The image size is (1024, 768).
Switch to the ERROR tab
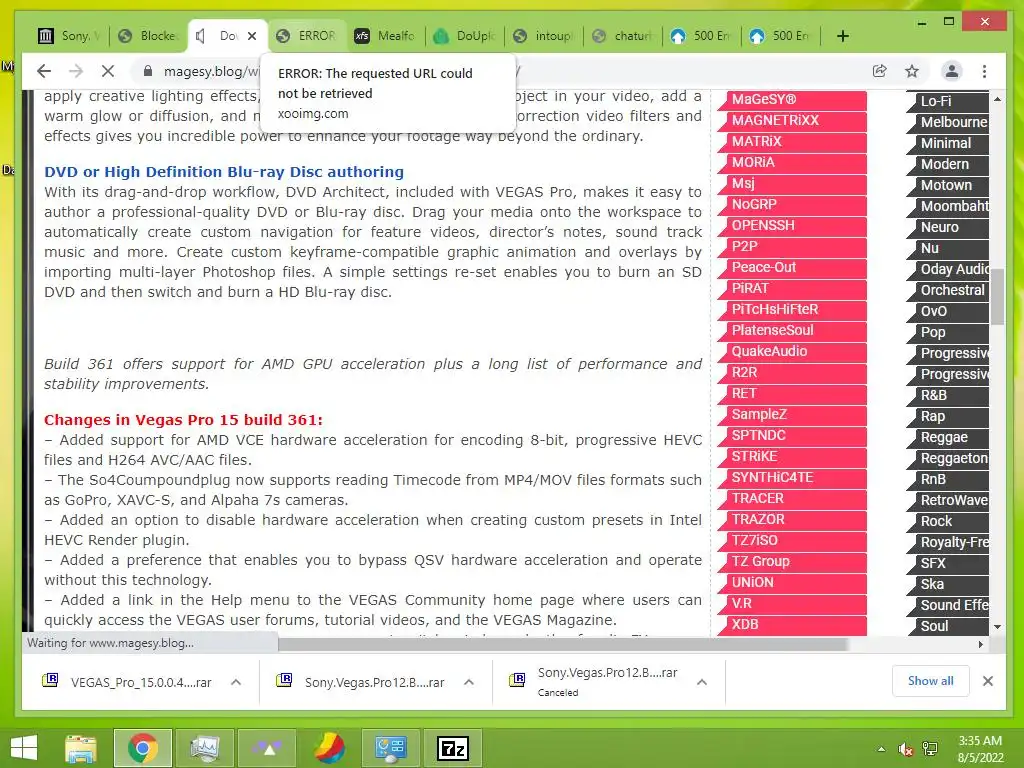point(307,36)
